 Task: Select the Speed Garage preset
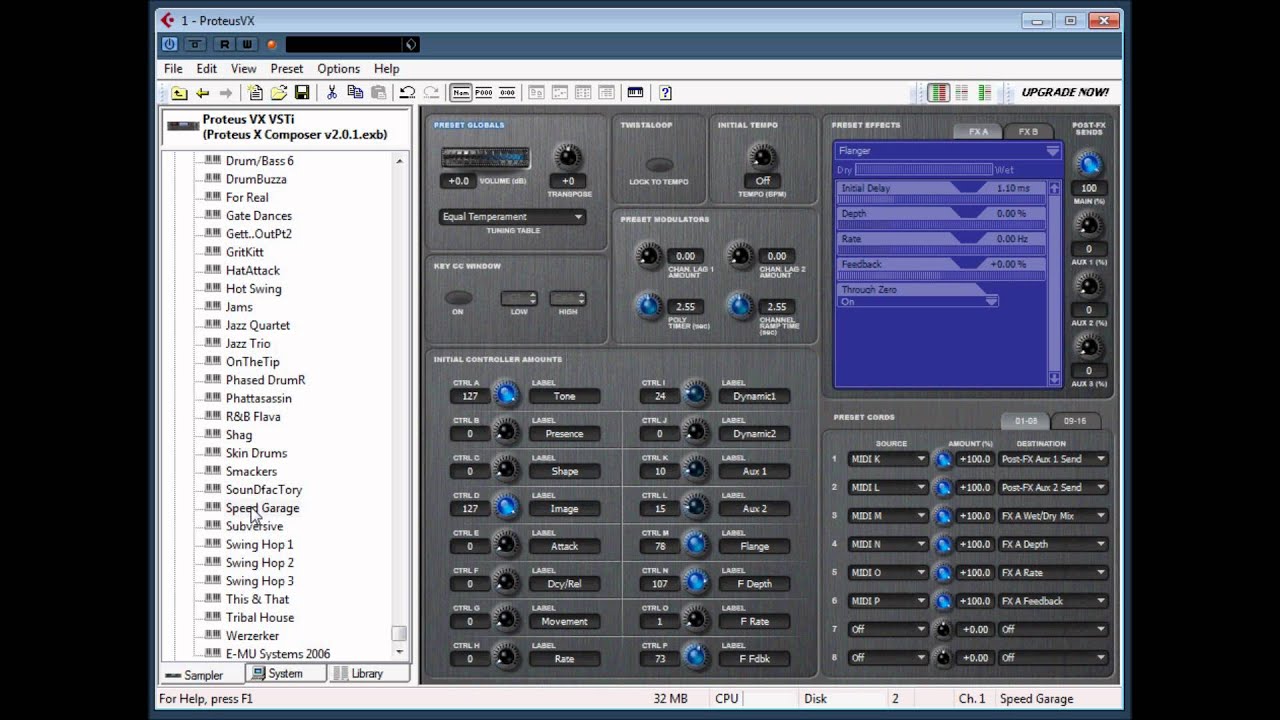[262, 508]
